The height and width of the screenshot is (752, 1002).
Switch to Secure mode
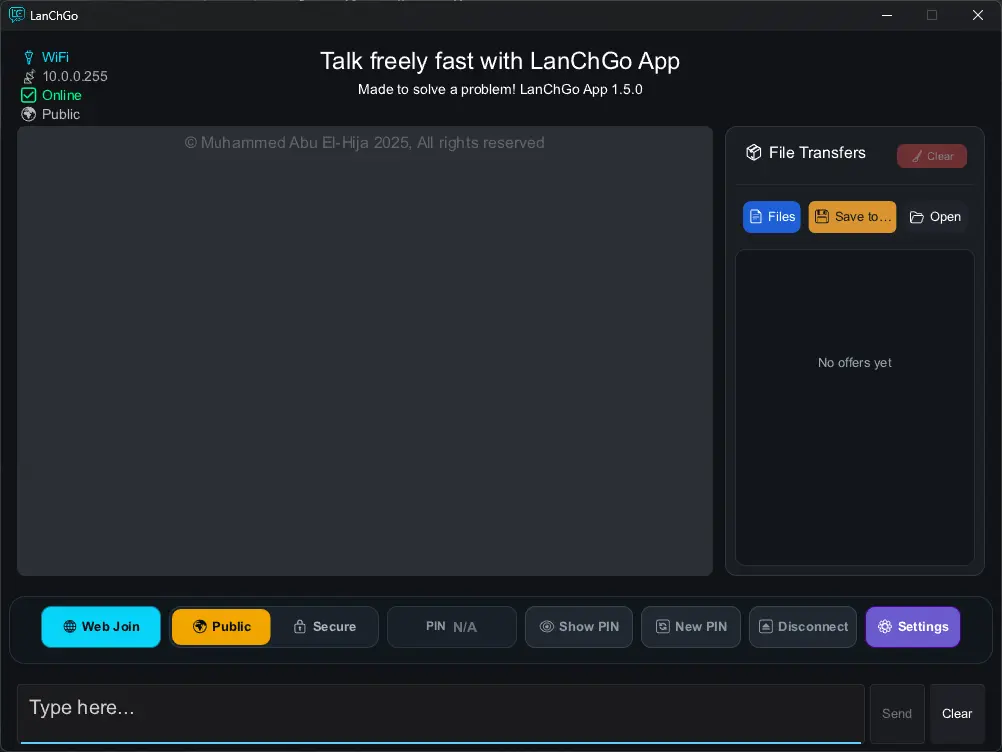325,627
